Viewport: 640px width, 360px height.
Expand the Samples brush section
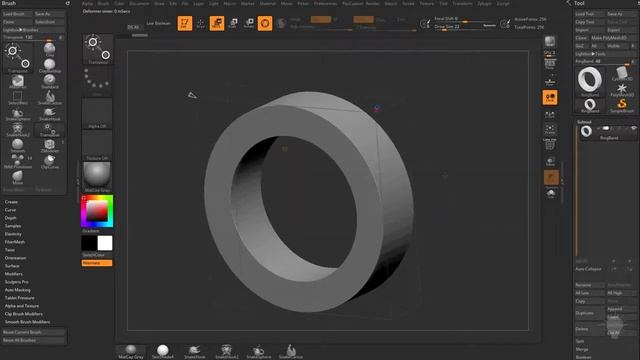[x=13, y=226]
